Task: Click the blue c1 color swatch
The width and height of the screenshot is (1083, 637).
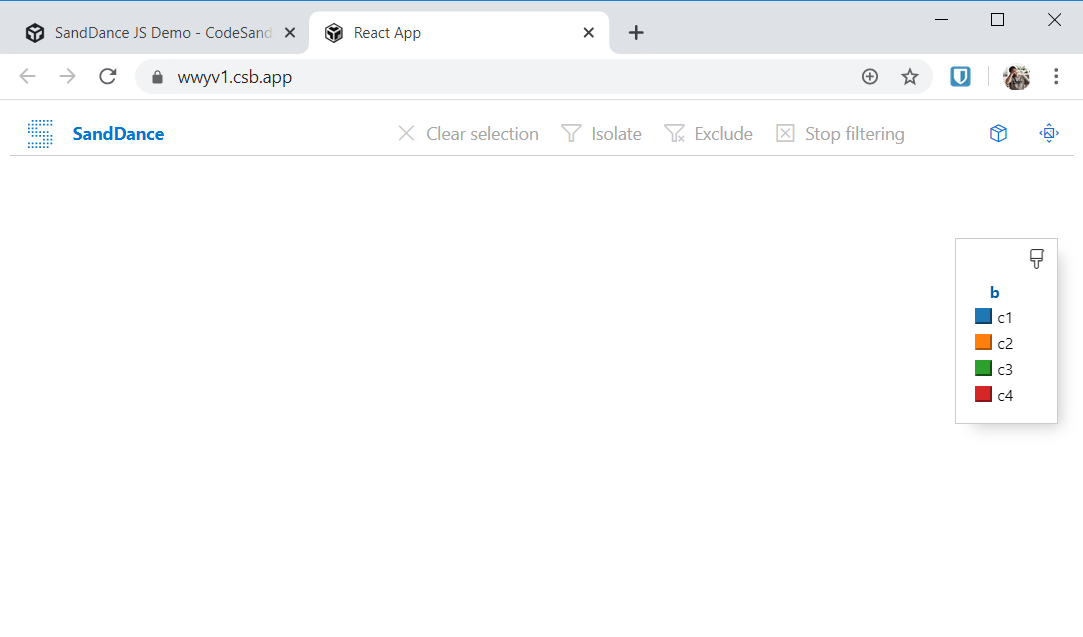Action: coord(981,316)
